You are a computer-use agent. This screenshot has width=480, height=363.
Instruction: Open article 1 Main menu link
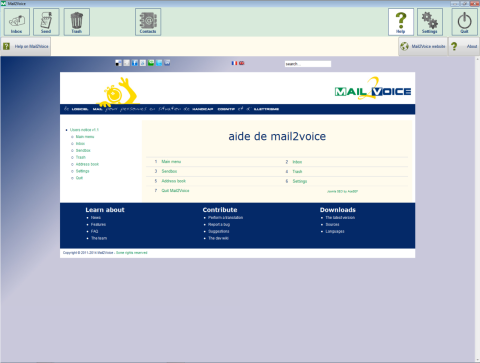[x=171, y=162]
